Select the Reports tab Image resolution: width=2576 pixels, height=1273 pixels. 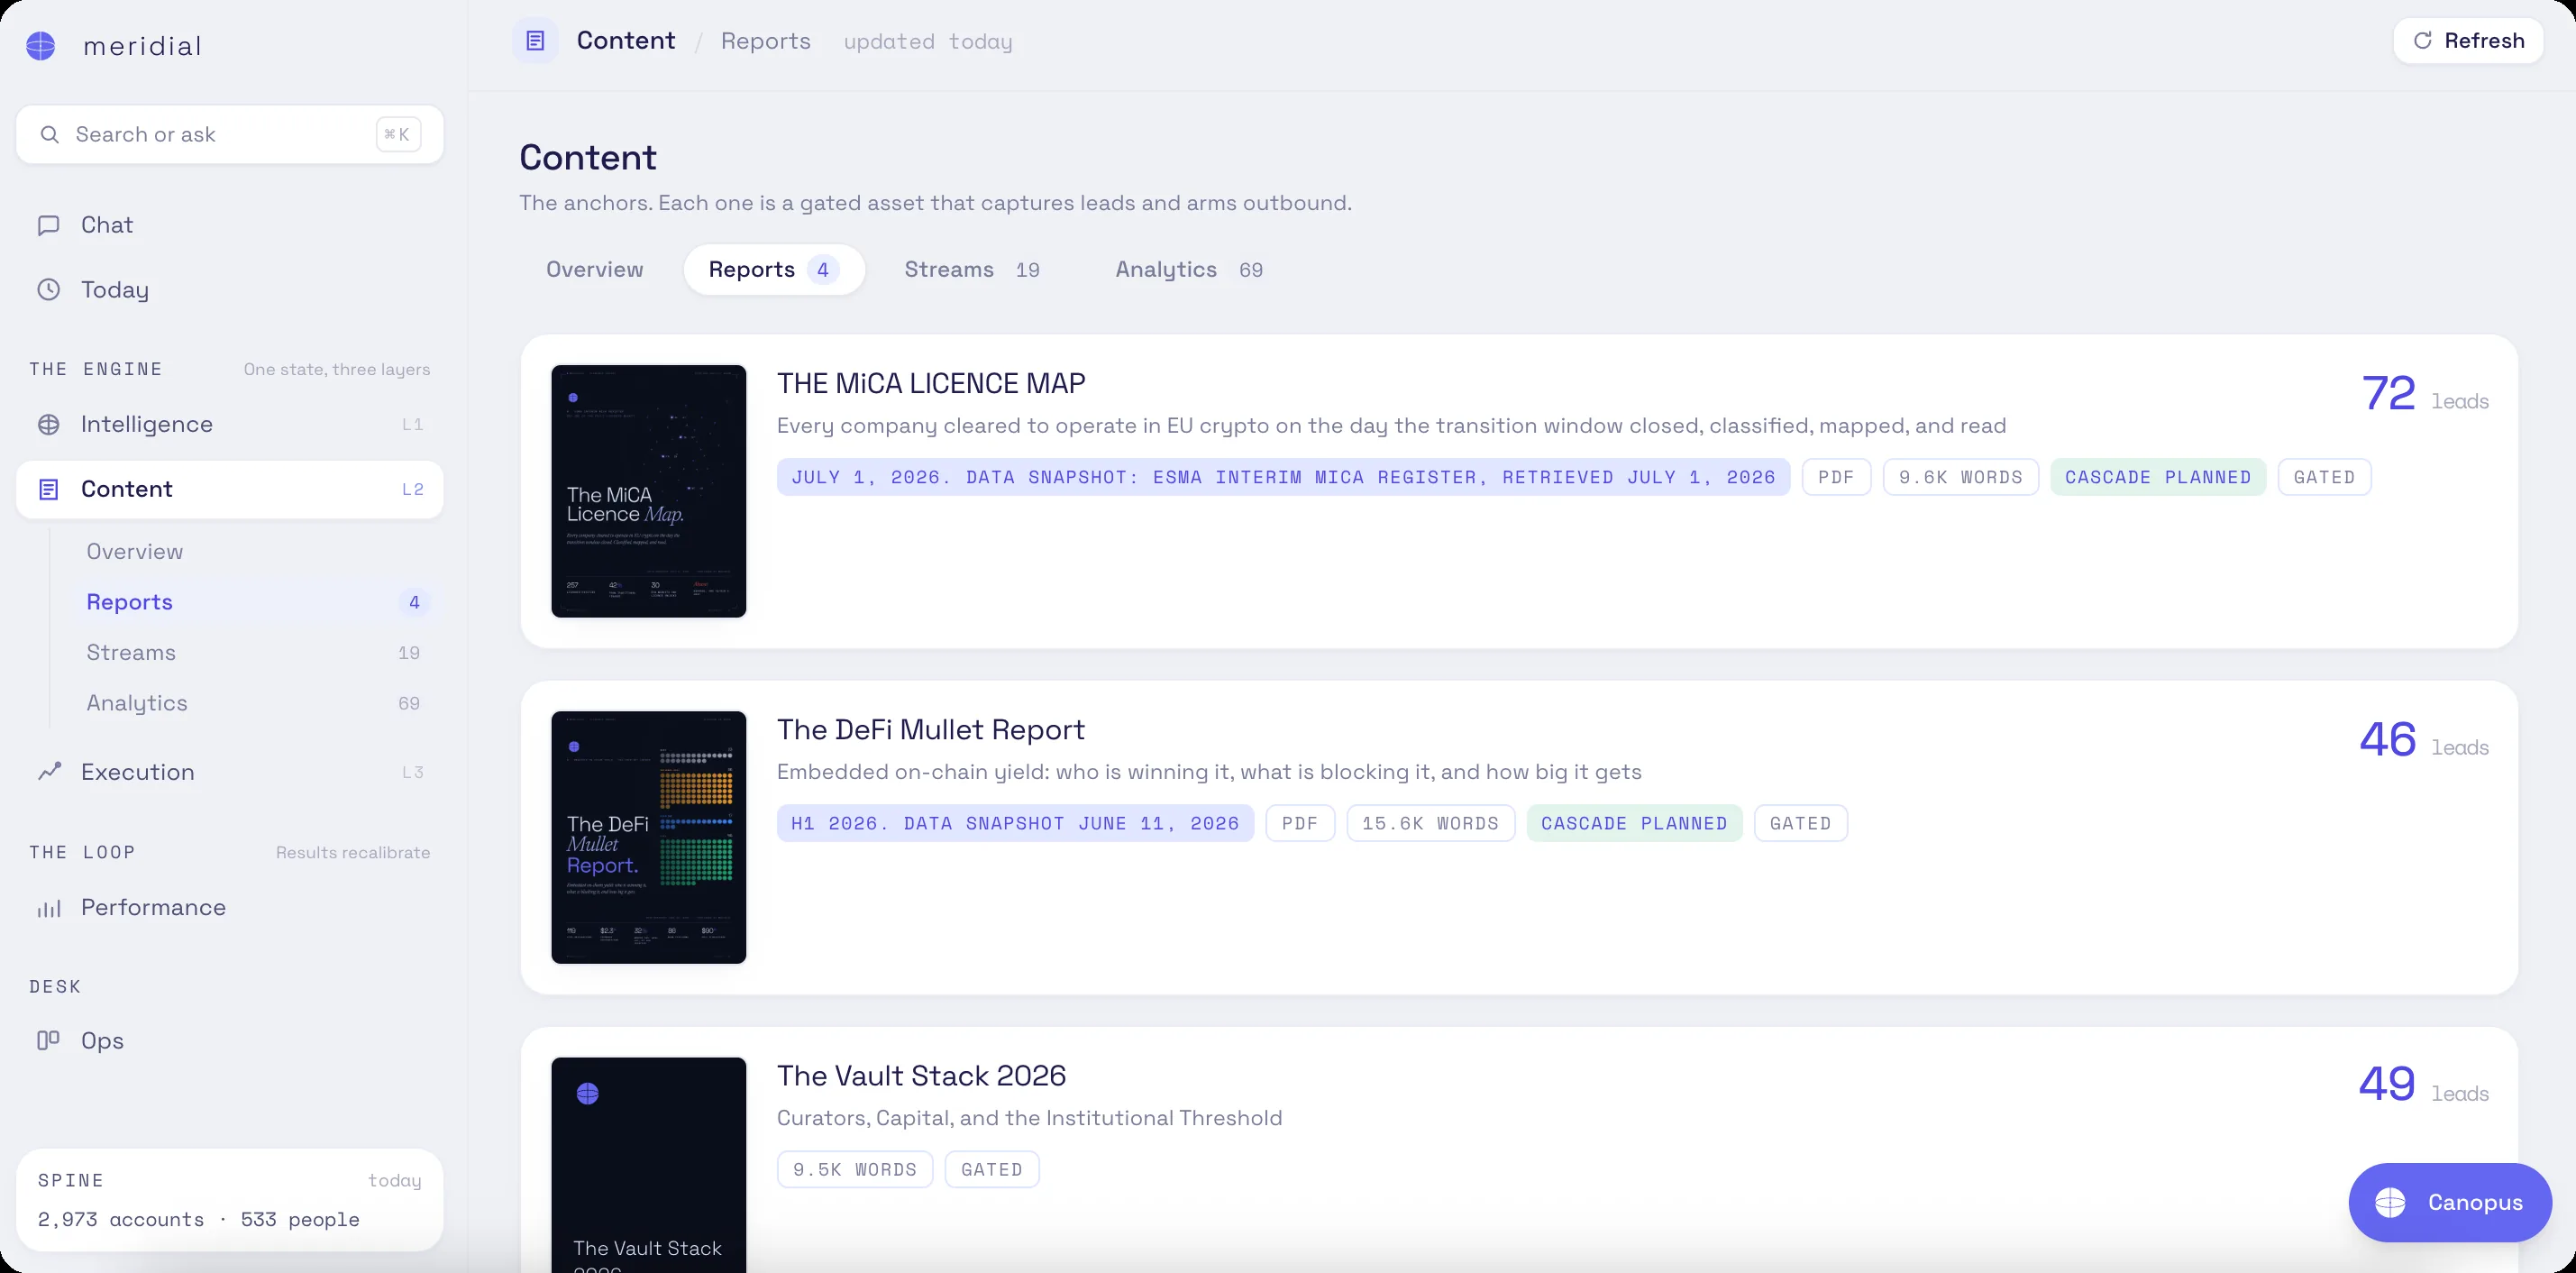click(774, 270)
